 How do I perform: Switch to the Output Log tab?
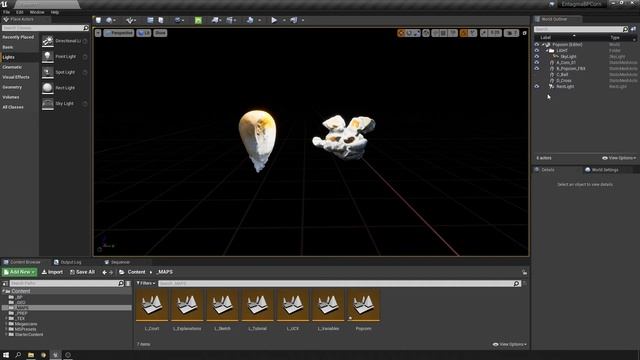68,262
